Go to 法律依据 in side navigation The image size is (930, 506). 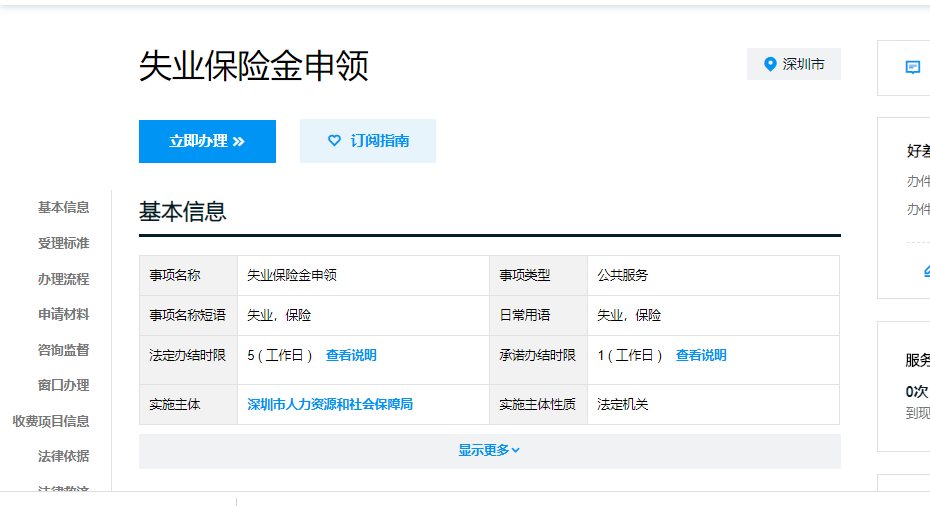63,456
